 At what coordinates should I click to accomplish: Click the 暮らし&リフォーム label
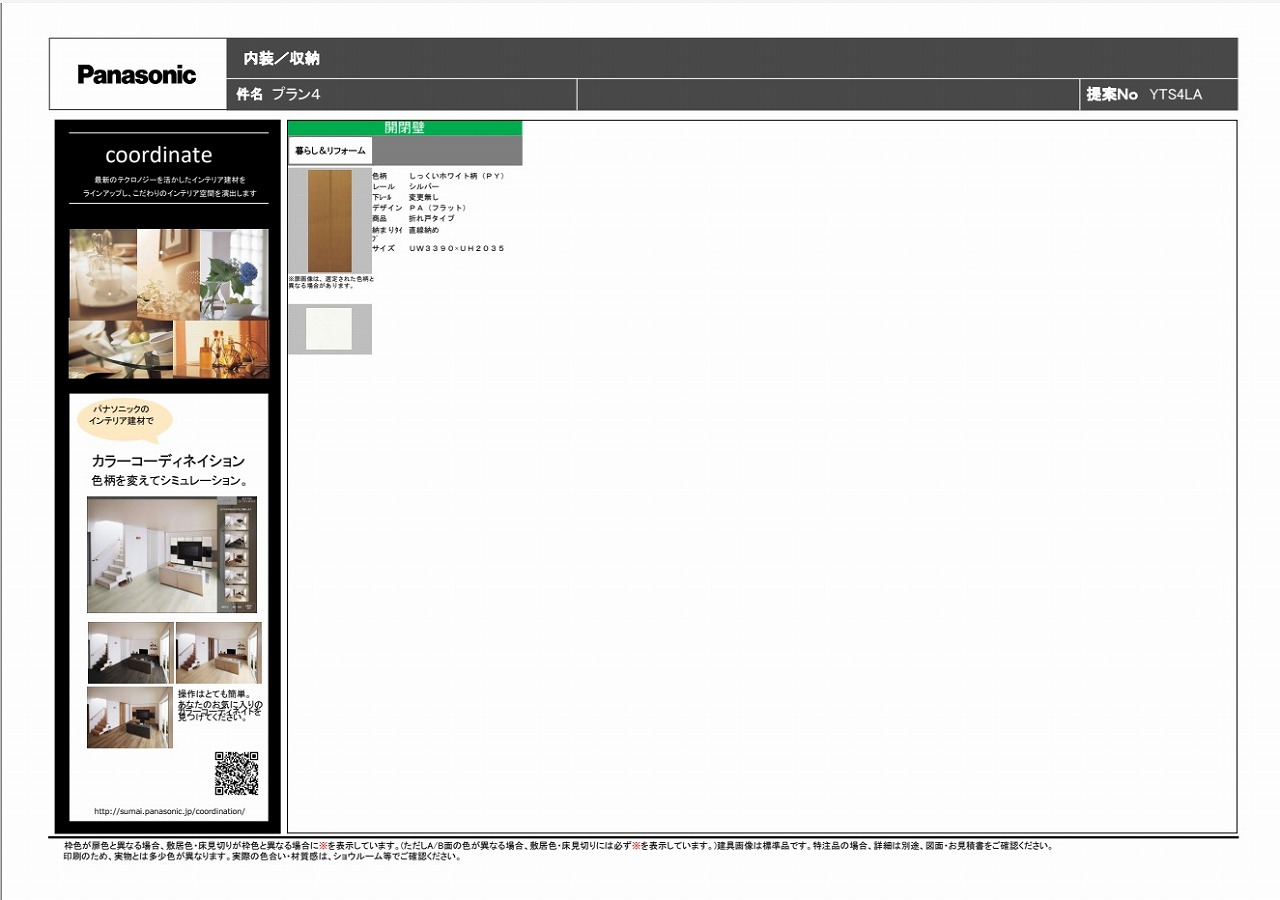330,151
